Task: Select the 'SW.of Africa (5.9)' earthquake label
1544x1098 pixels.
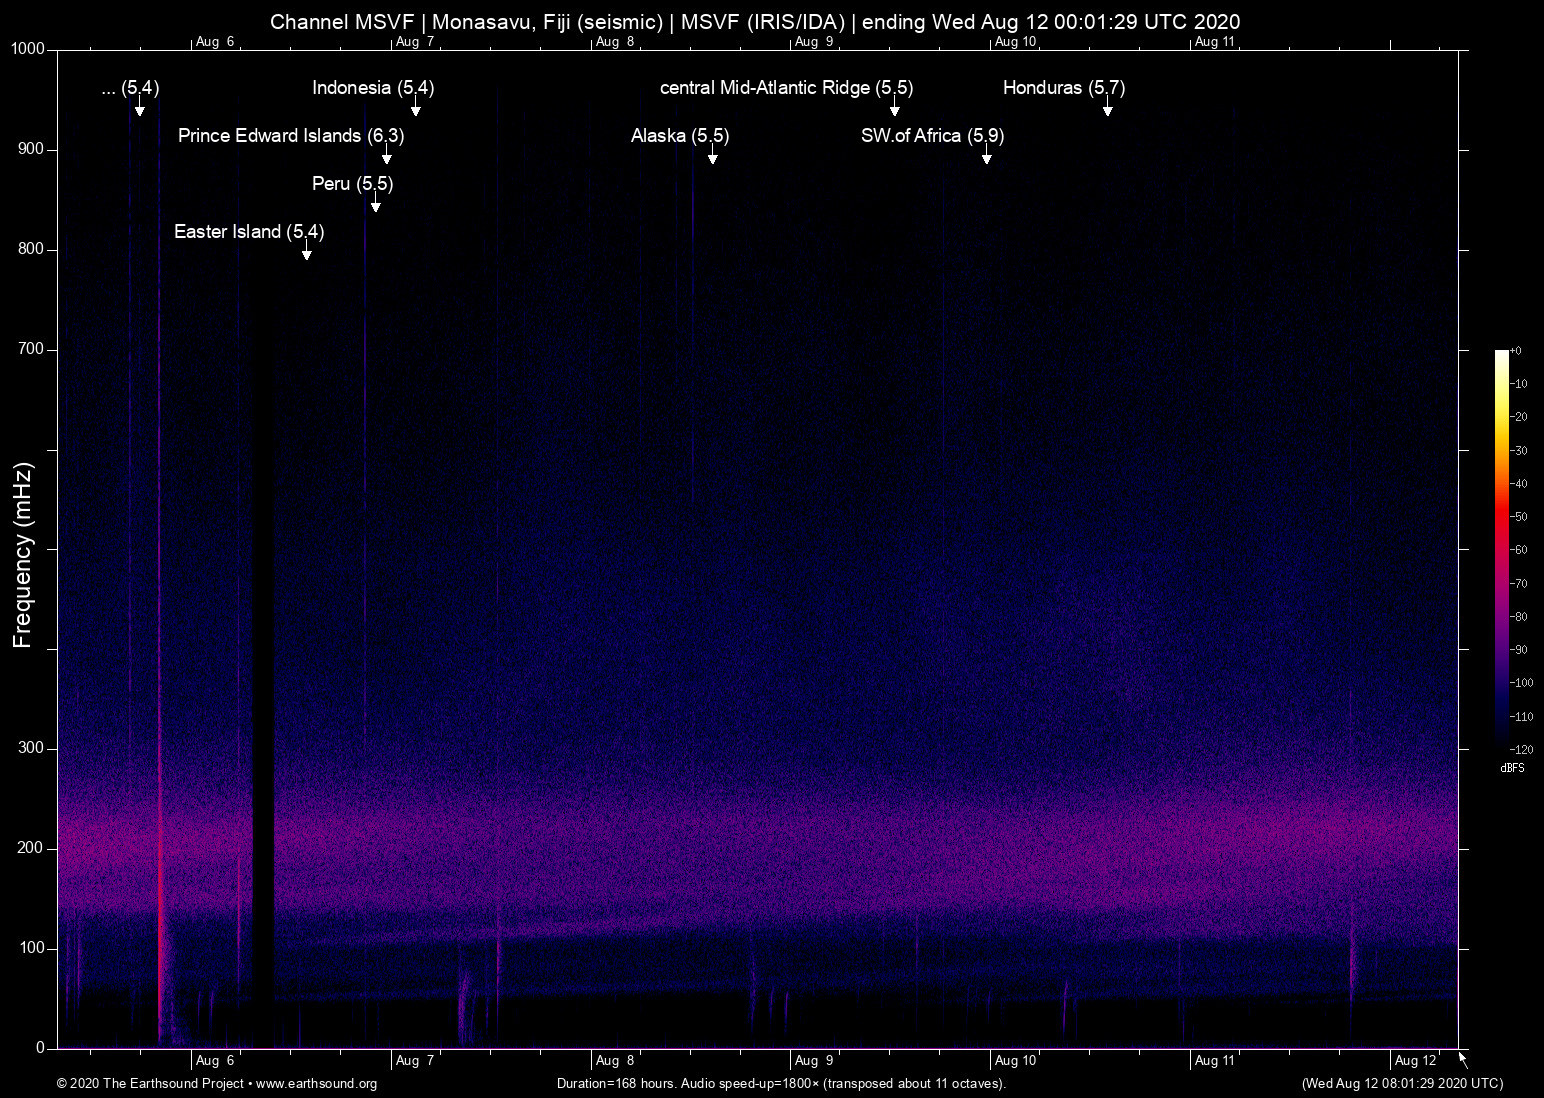Action: point(933,136)
